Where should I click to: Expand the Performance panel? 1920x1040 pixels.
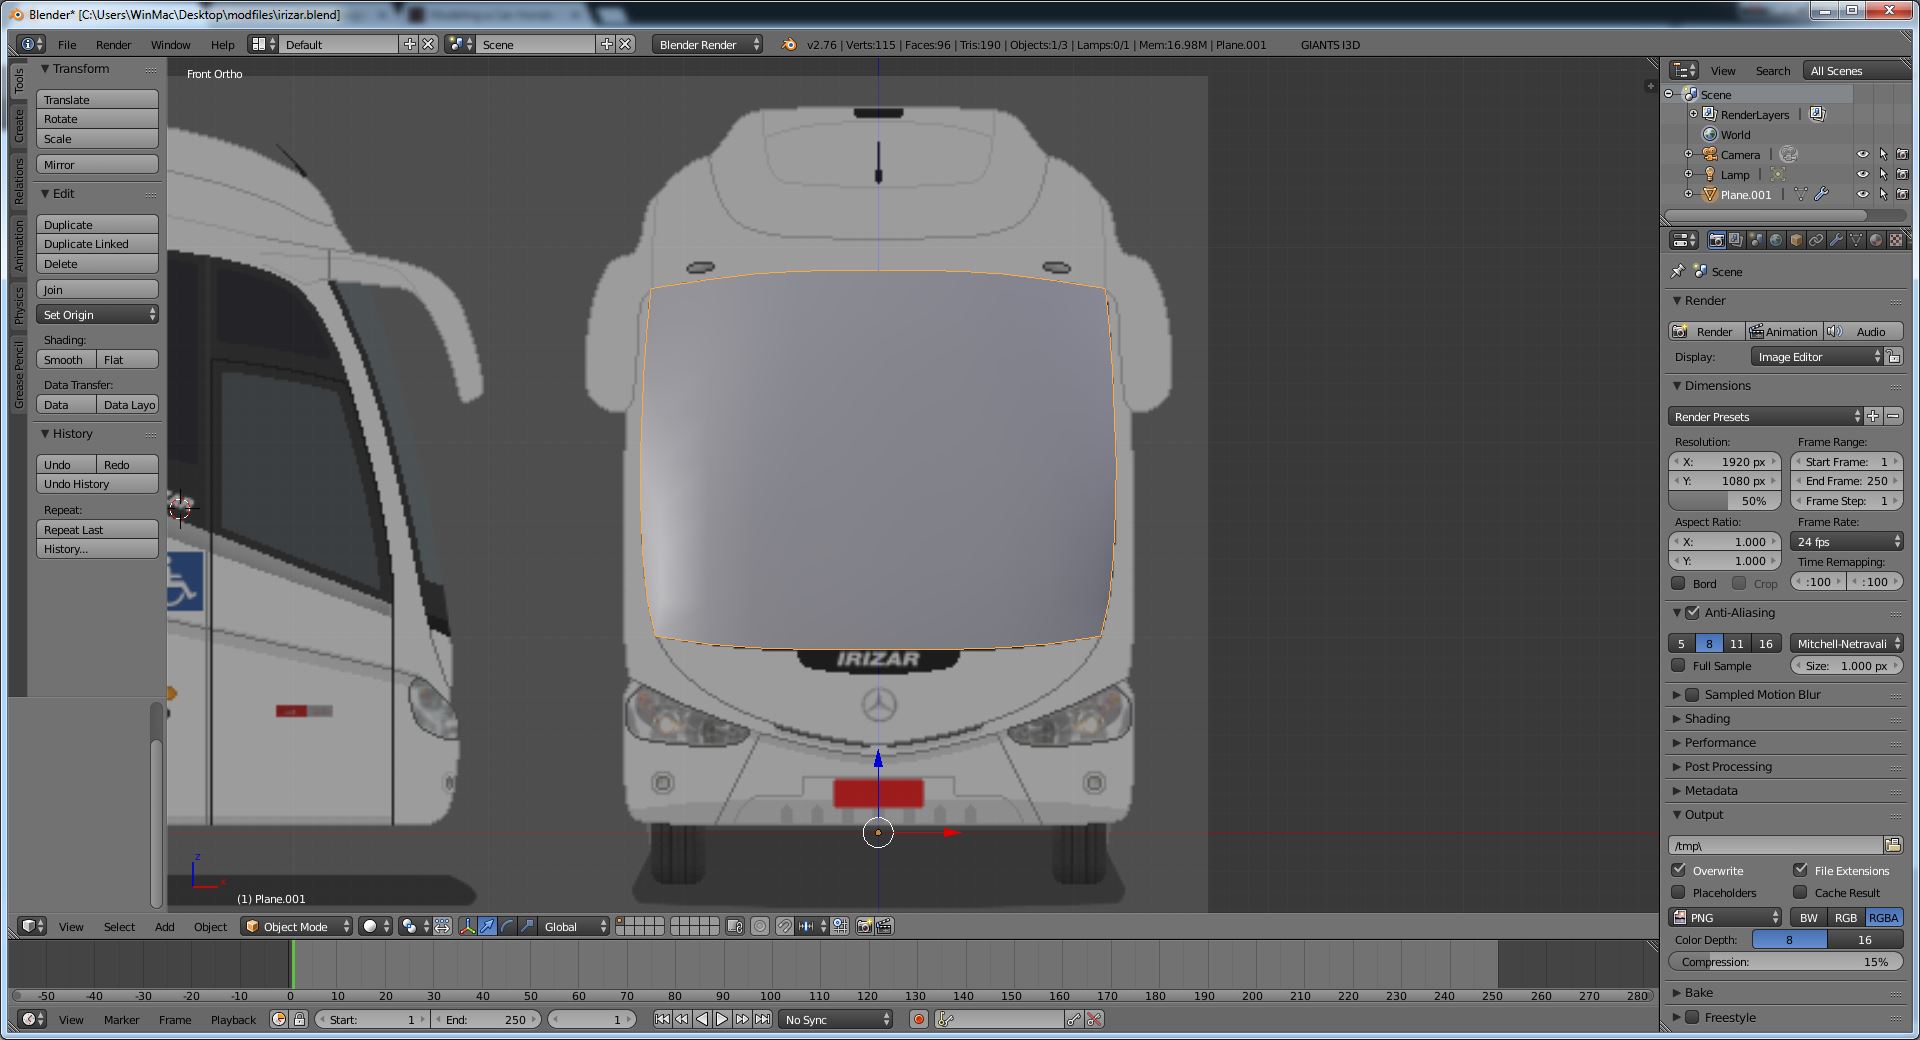click(x=1677, y=742)
